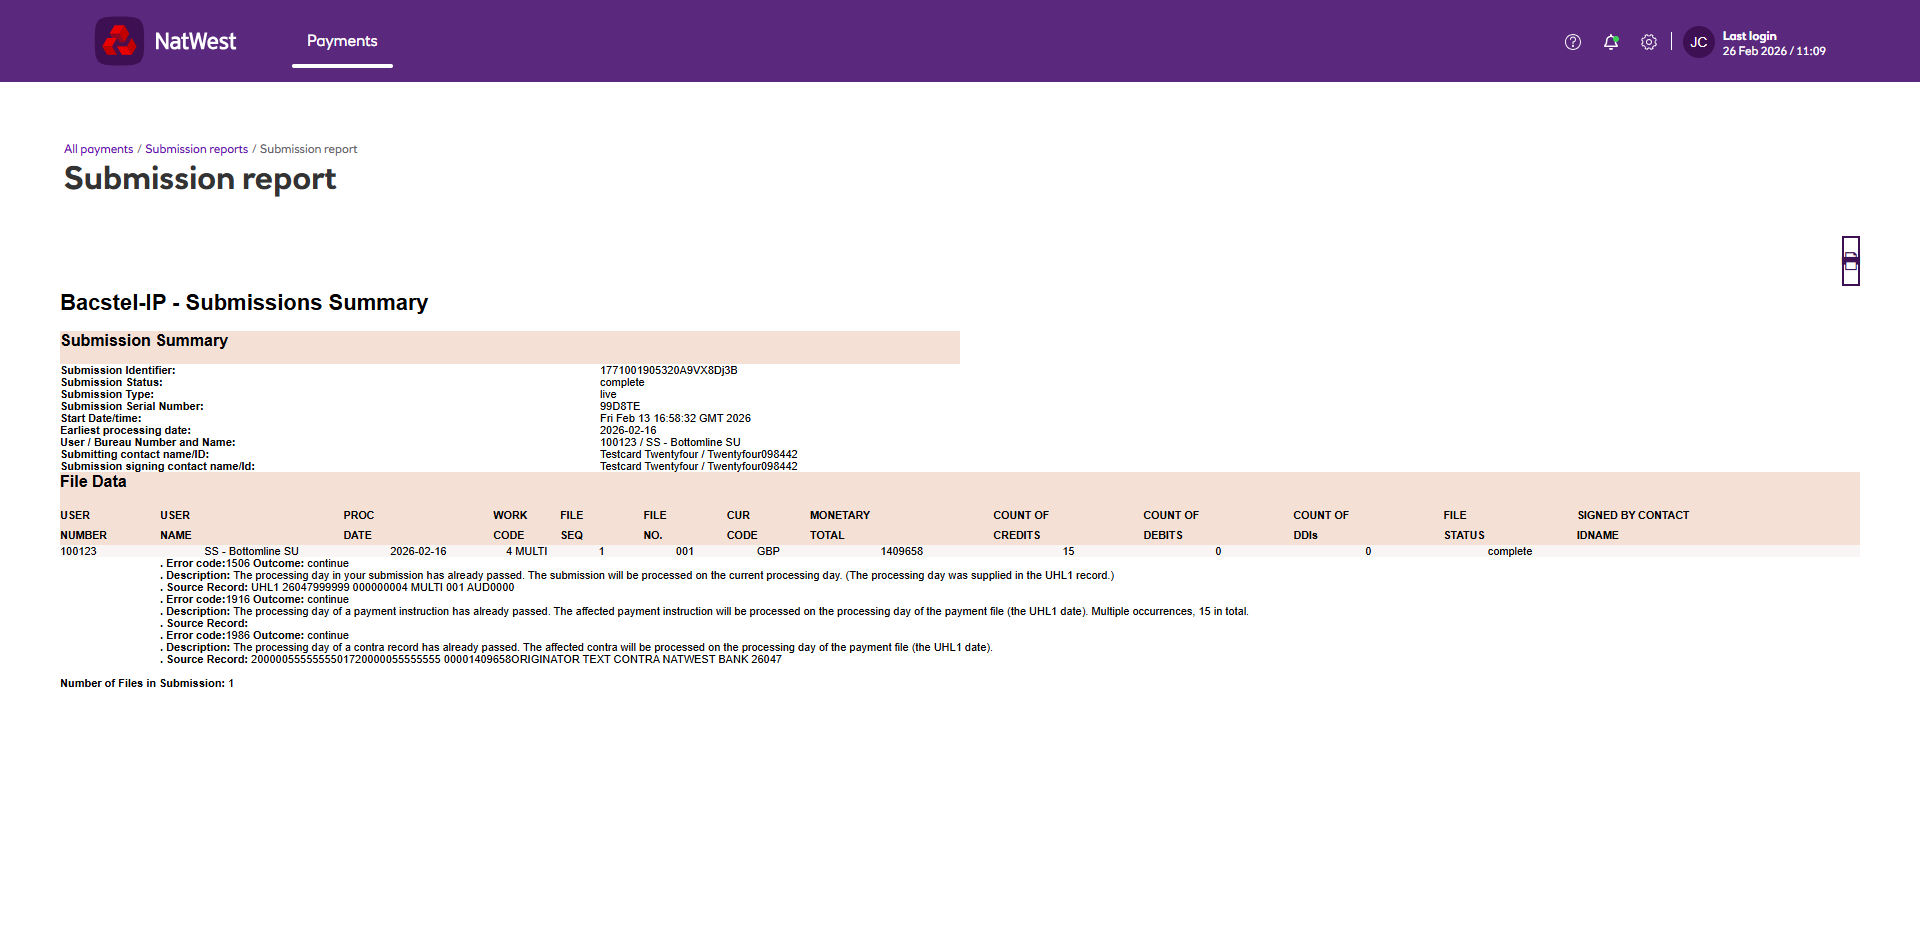Open Submission reports breadcrumb link
This screenshot has width=1920, height=945.
196,149
